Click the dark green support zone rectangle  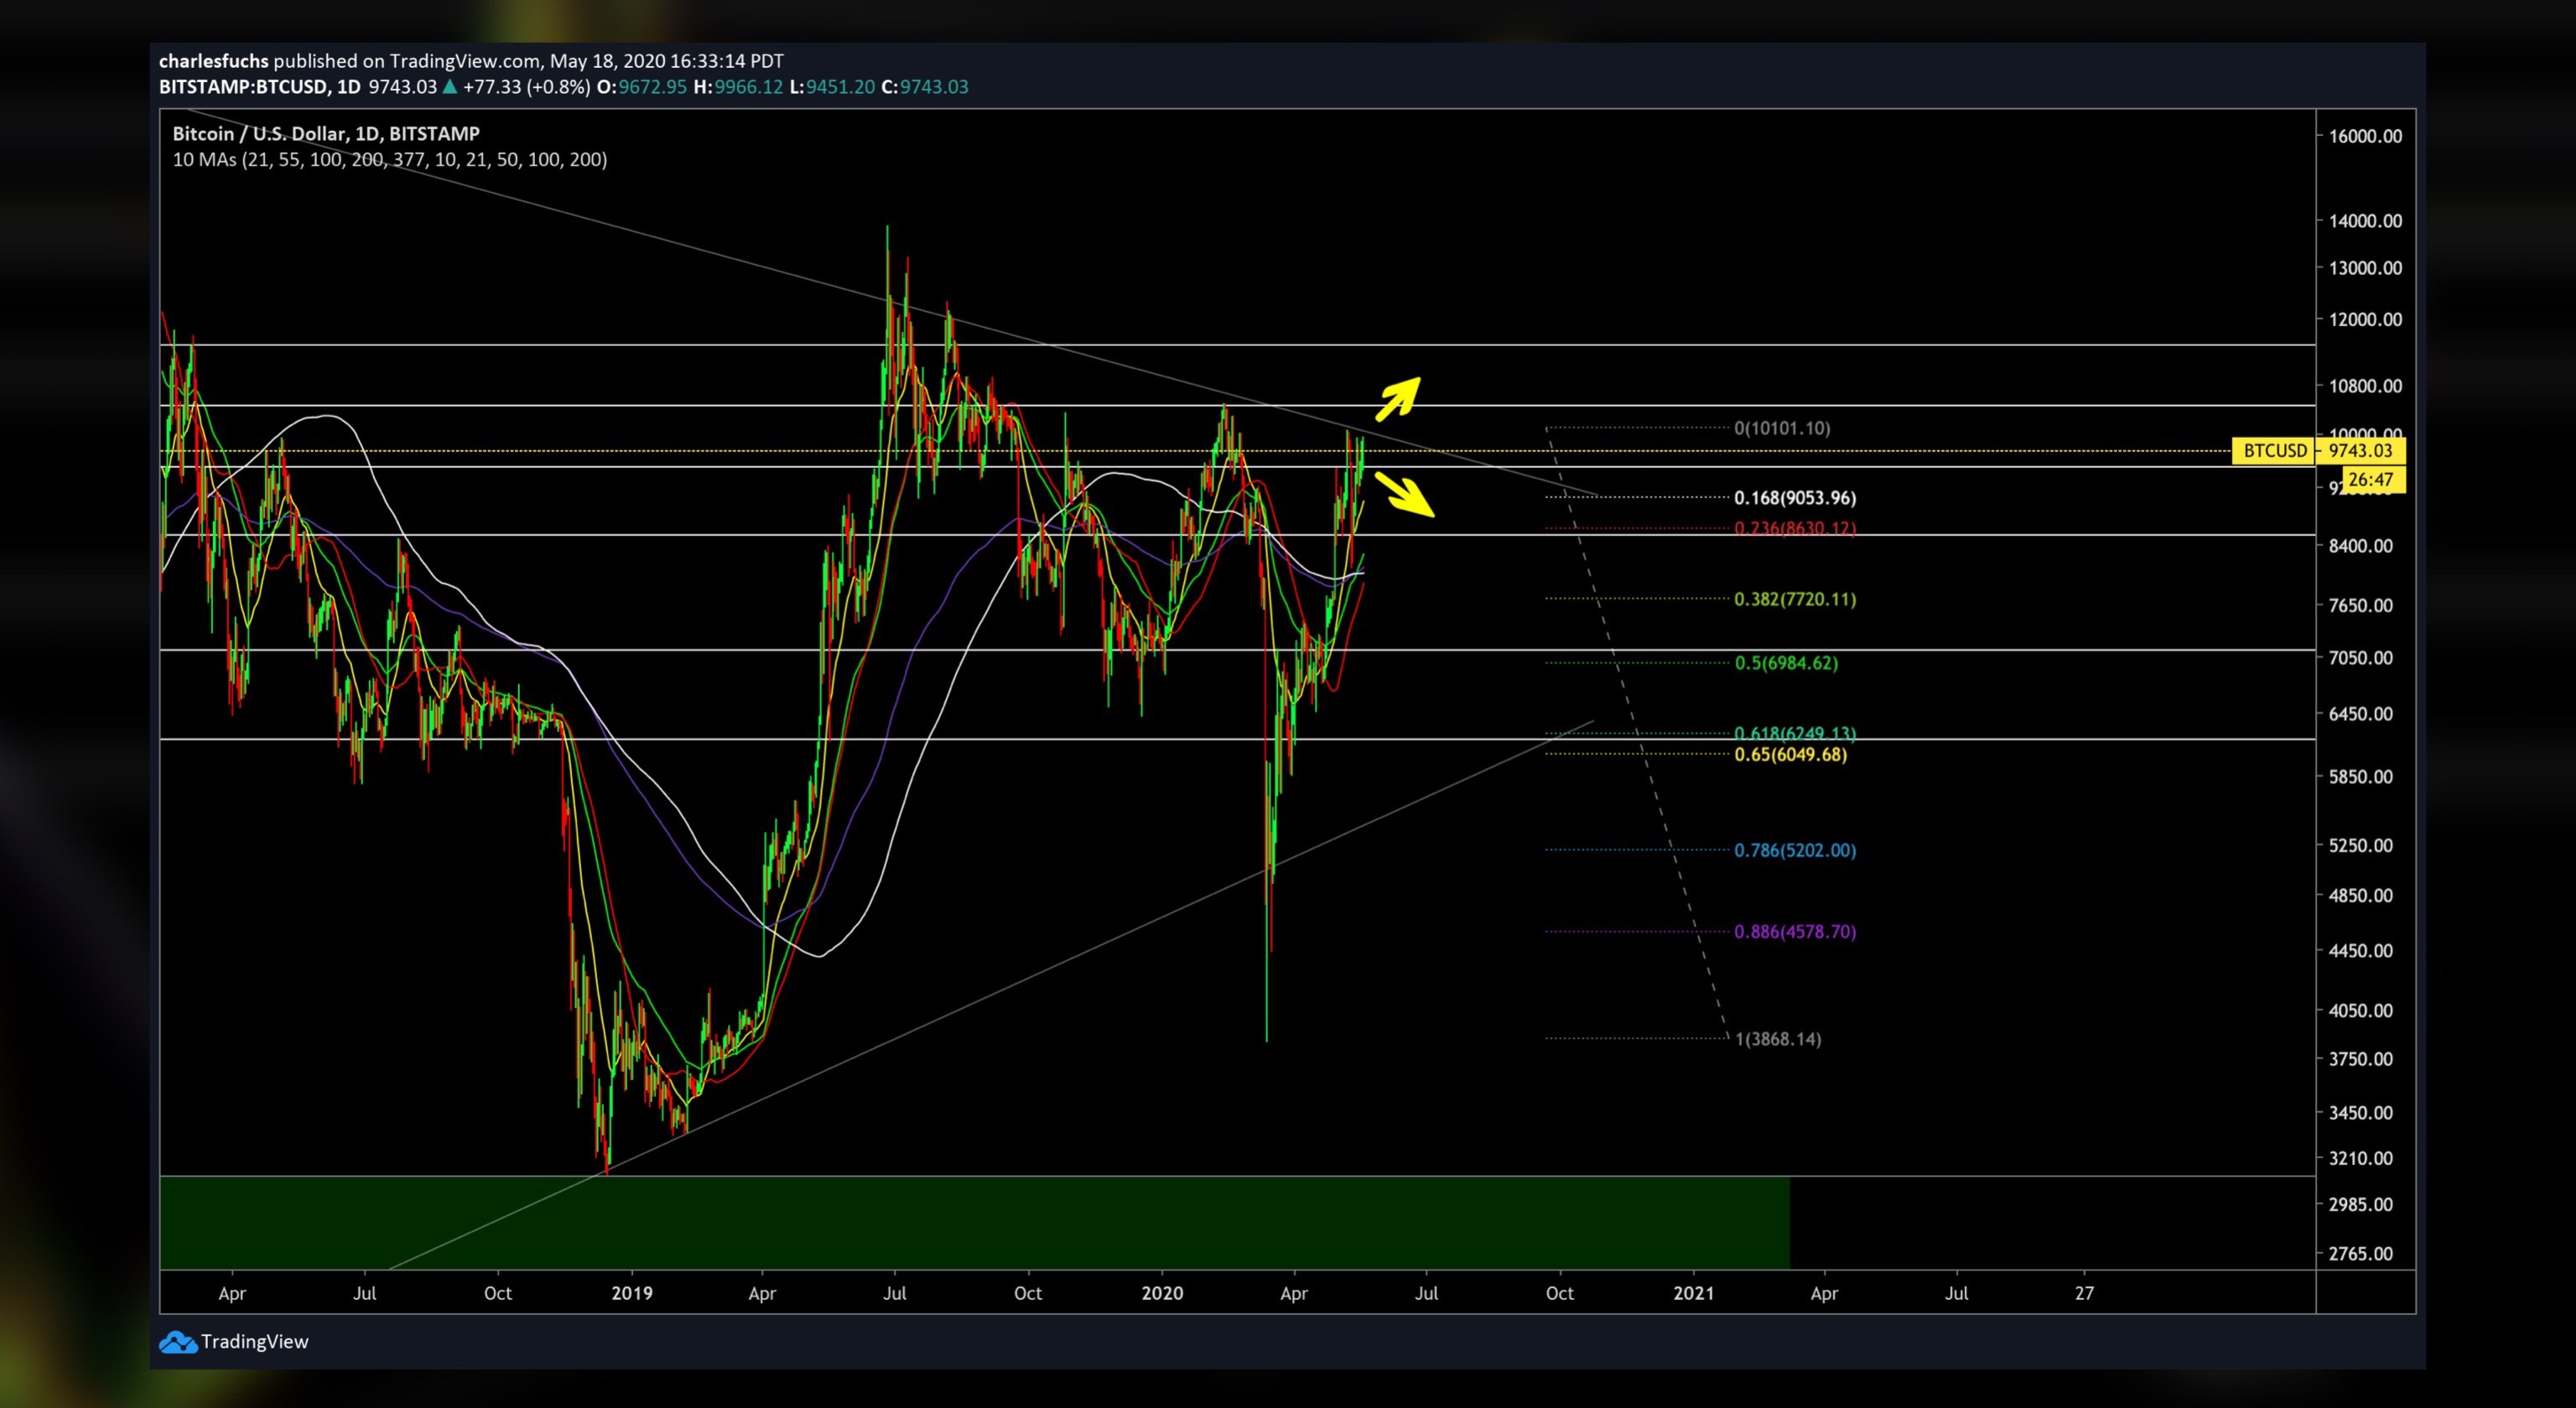point(974,1223)
